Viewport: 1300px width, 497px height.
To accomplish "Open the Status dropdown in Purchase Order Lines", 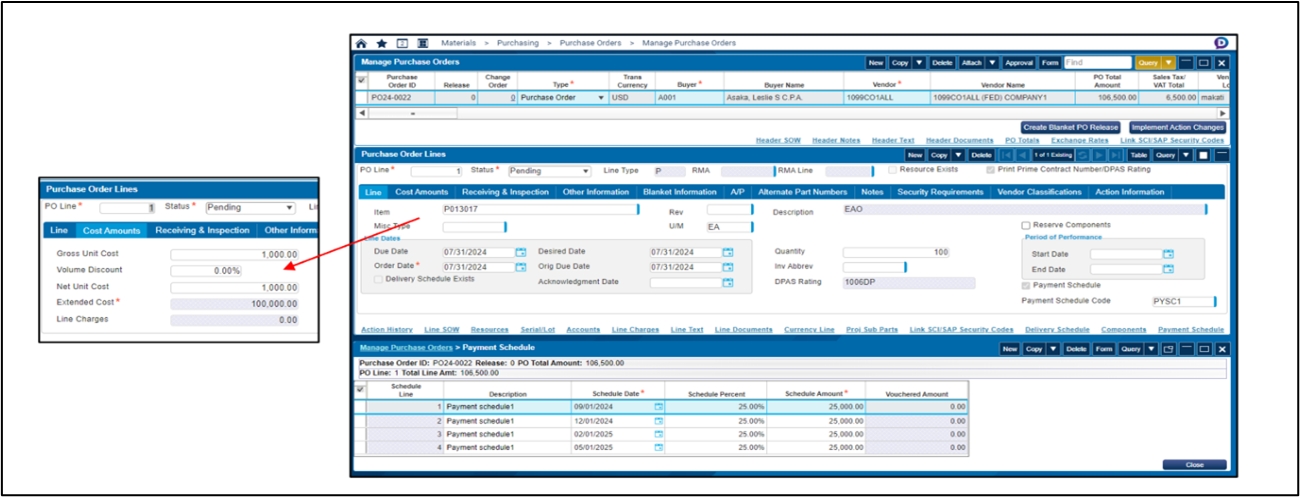I will (x=585, y=171).
